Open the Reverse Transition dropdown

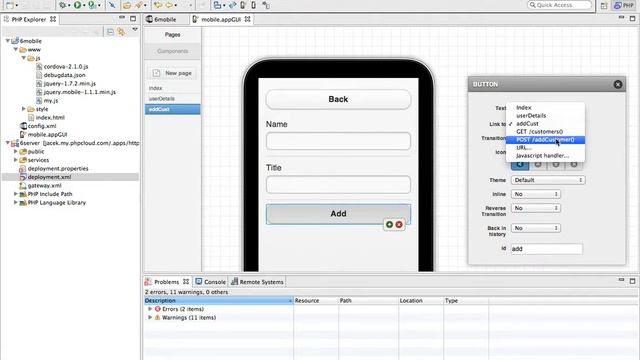[536, 208]
